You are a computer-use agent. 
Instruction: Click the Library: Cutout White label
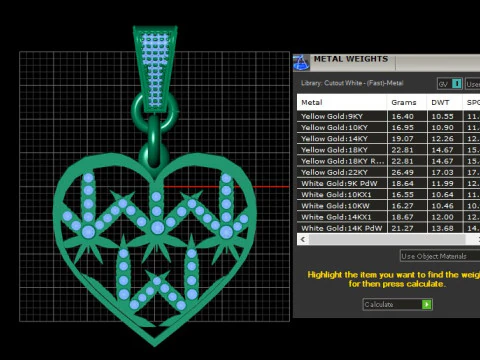[x=352, y=83]
